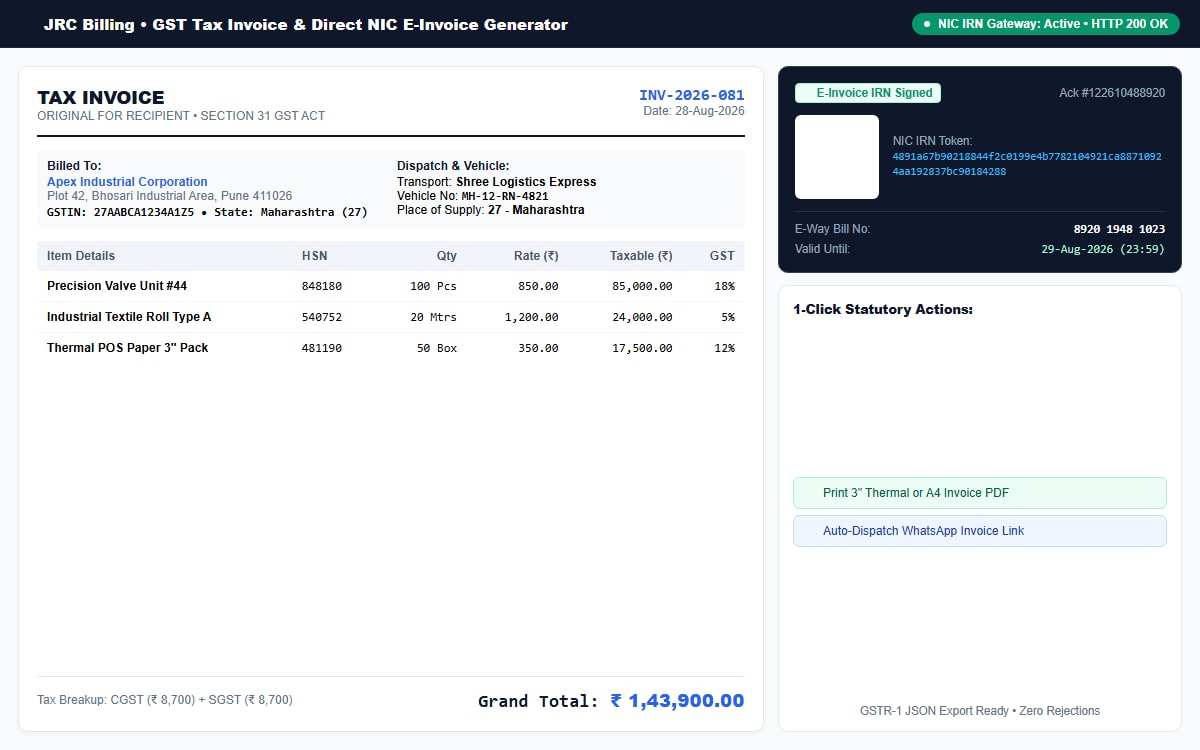Click the Tax Breakup CGST + SGST line
The width and height of the screenshot is (1200, 750).
[x=165, y=700]
